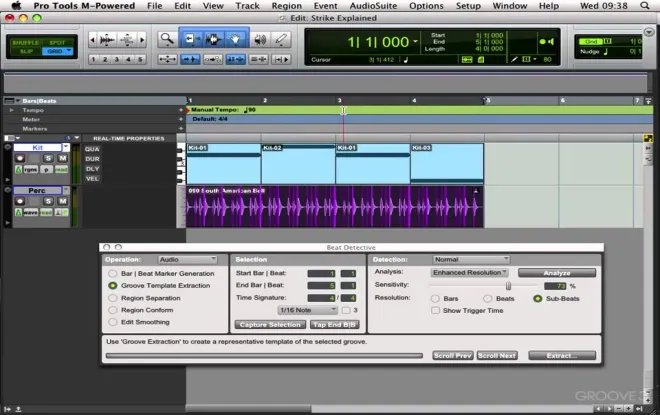
Task: Open the Setup menu
Action: 468,6
